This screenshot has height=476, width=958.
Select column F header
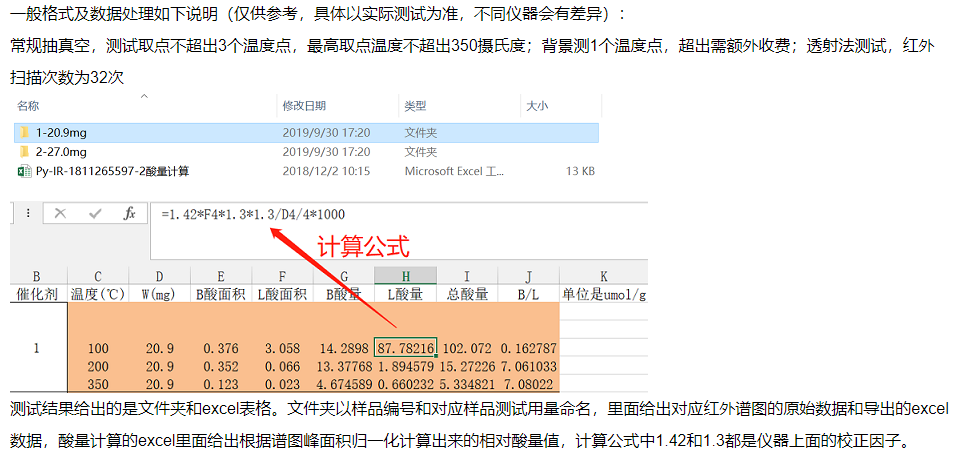282,276
